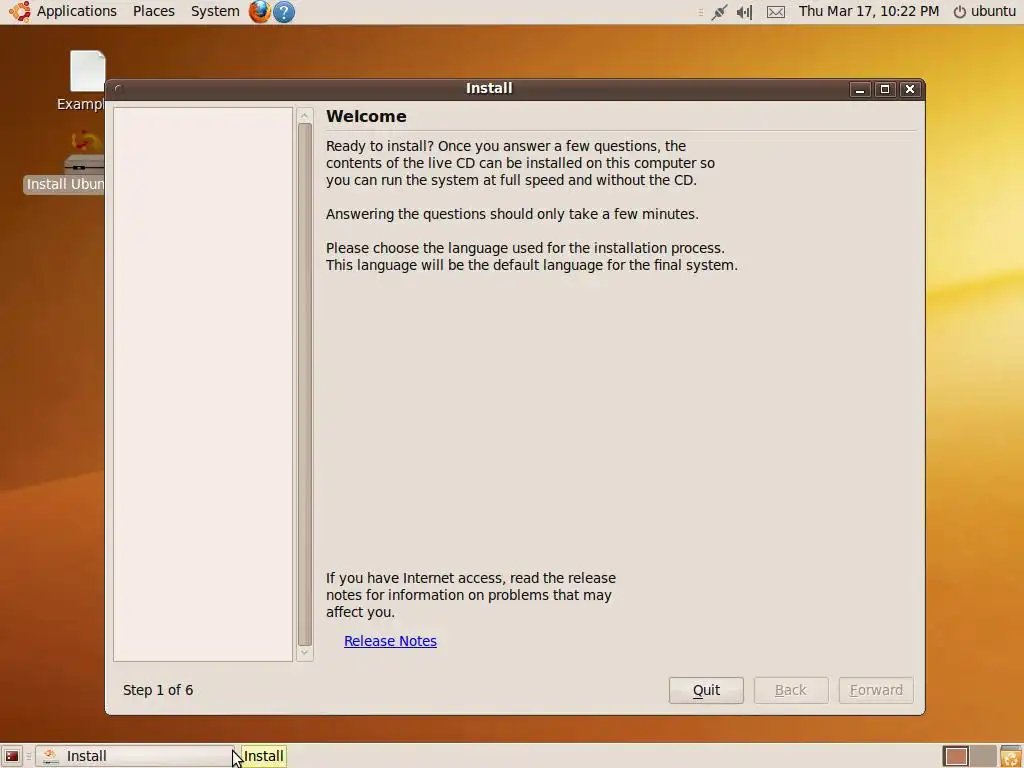The height and width of the screenshot is (768, 1024).
Task: Open the Ubuntu logo Applications icon
Action: click(x=20, y=11)
